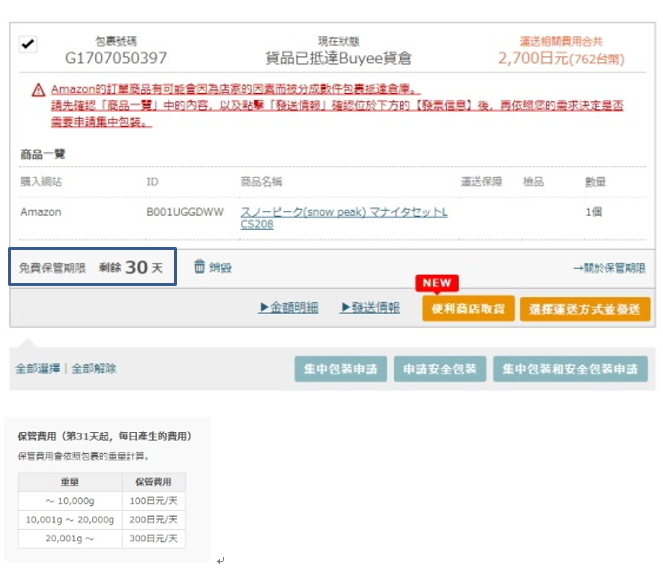Click the 集中包裝和安全包裝申請 button

(570, 369)
